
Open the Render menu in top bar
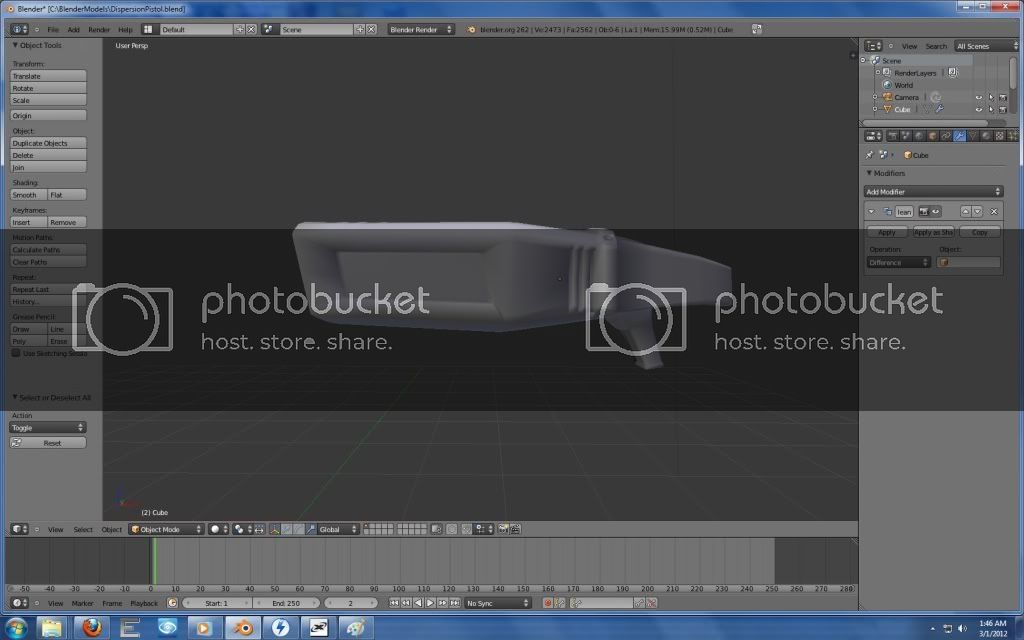[x=99, y=30]
